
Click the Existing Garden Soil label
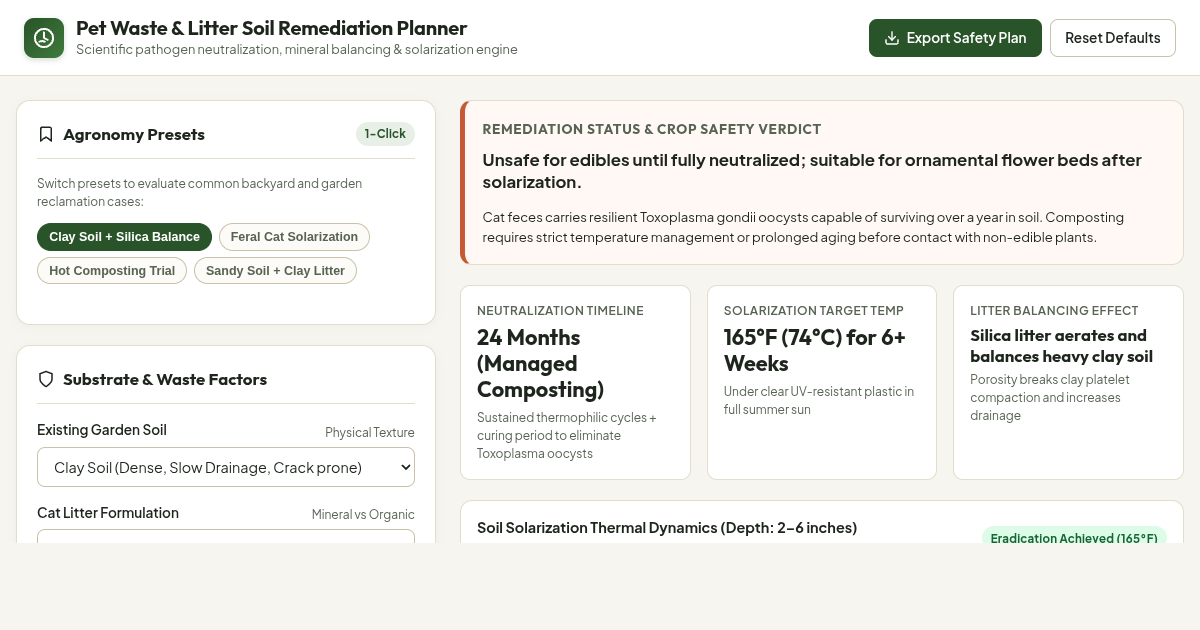tap(102, 430)
